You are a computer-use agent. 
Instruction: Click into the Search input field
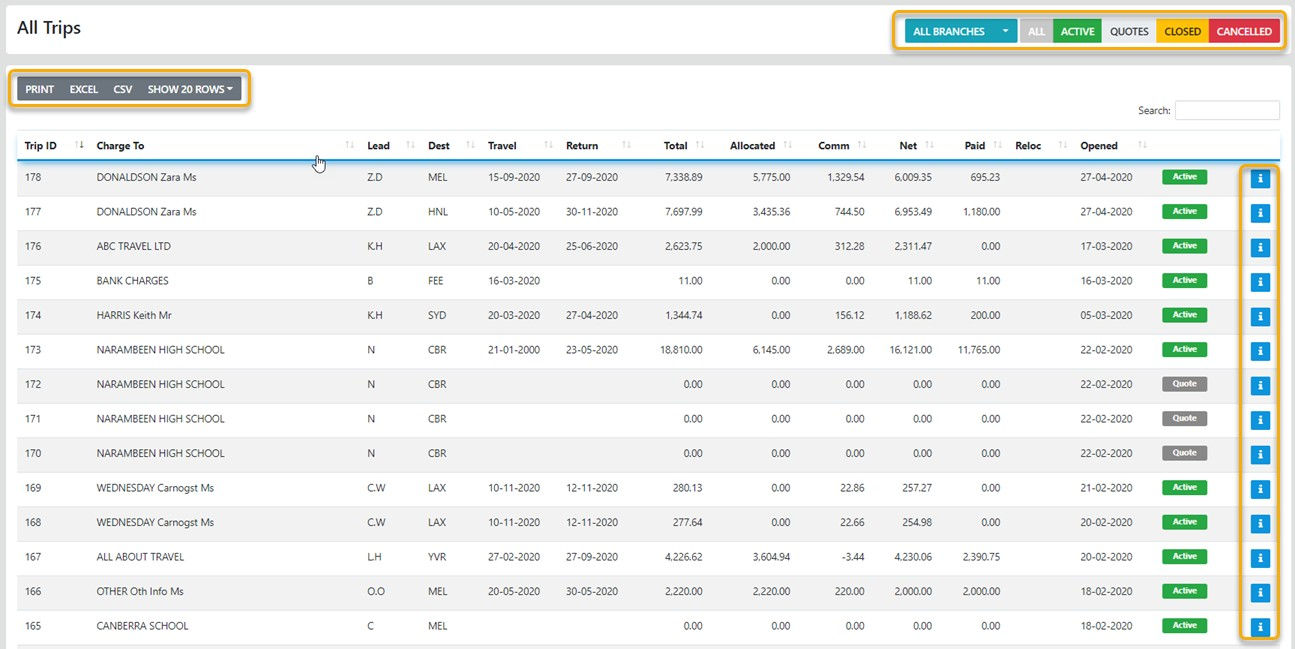pos(1226,111)
